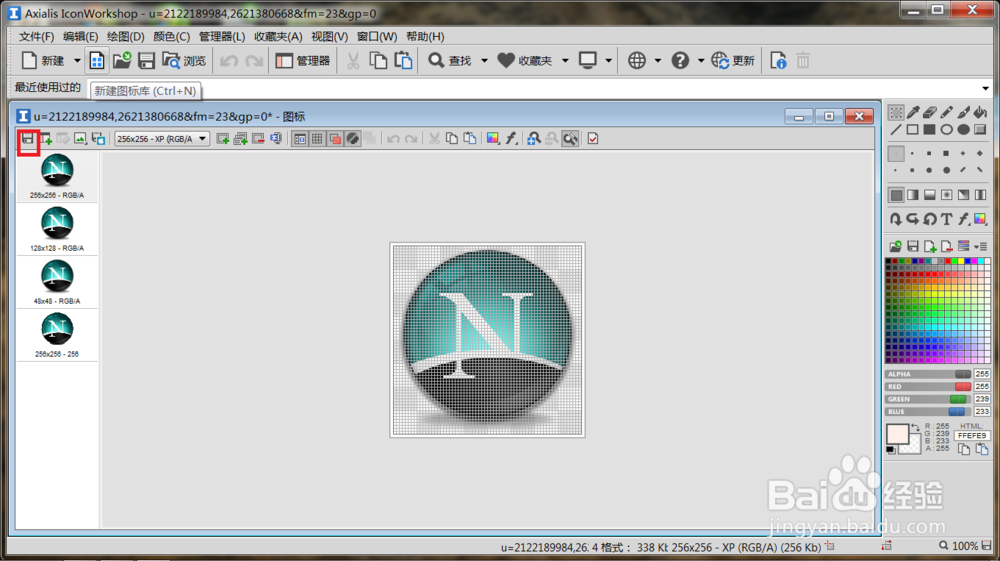Open the 管理器(L) menu
Viewport: 1000px width, 561px height.
click(x=222, y=36)
